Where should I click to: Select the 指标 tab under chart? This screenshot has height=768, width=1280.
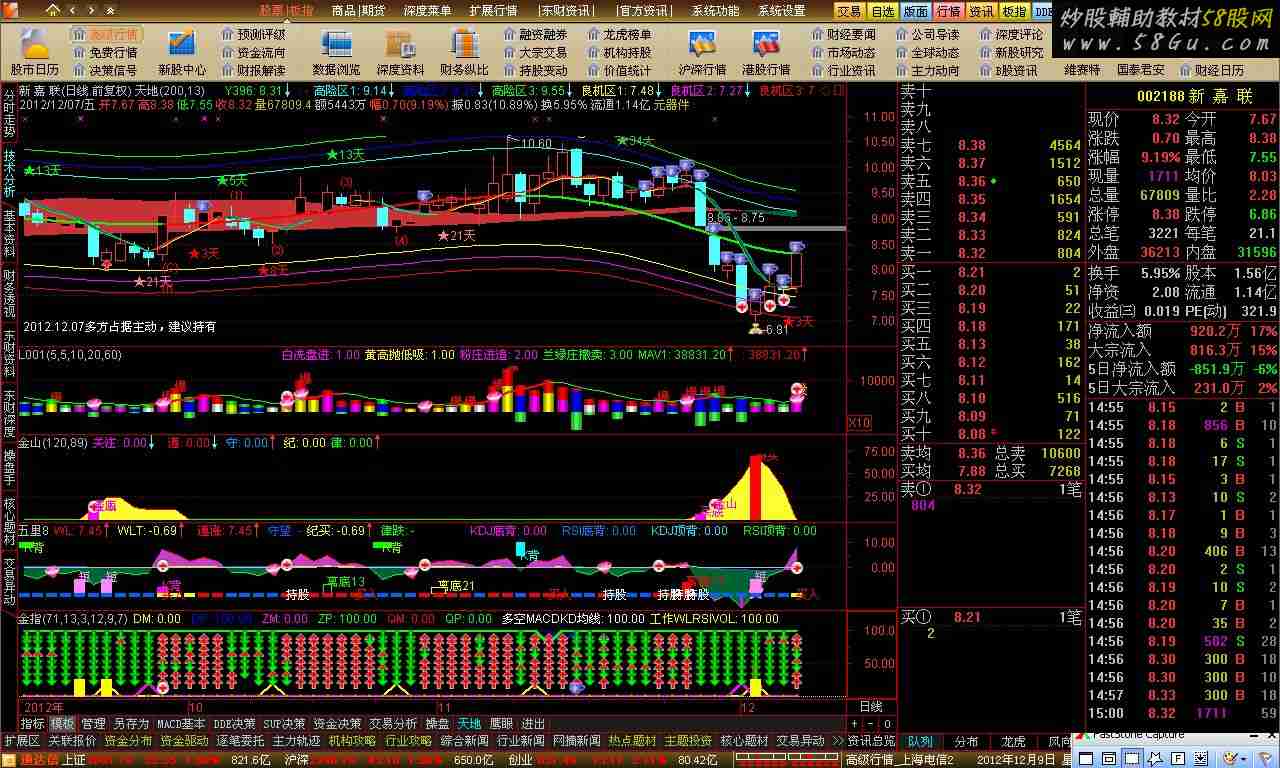pos(33,724)
